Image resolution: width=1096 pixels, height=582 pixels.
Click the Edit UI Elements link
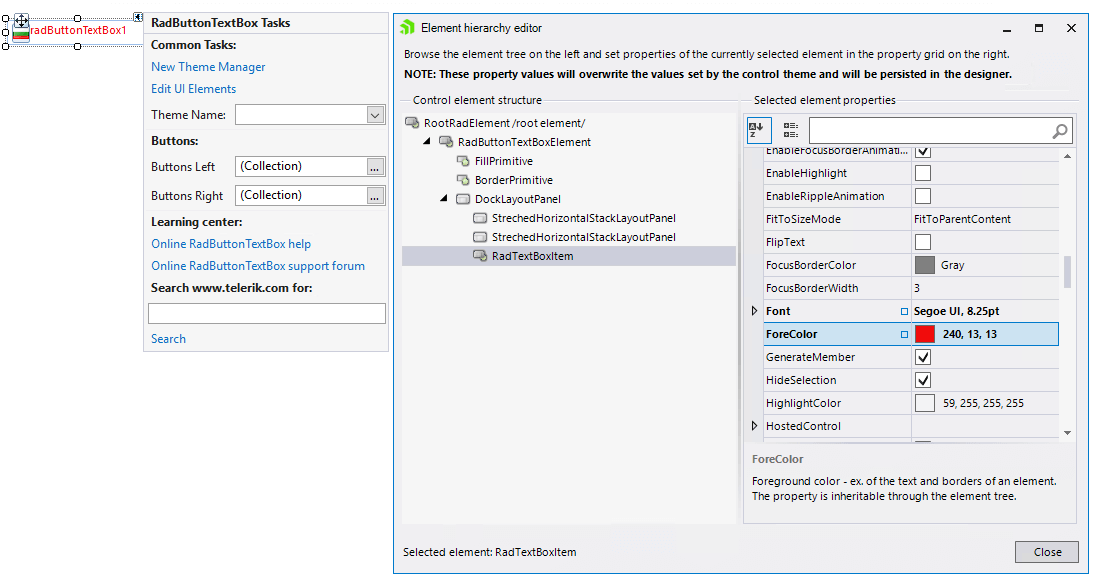click(x=194, y=89)
